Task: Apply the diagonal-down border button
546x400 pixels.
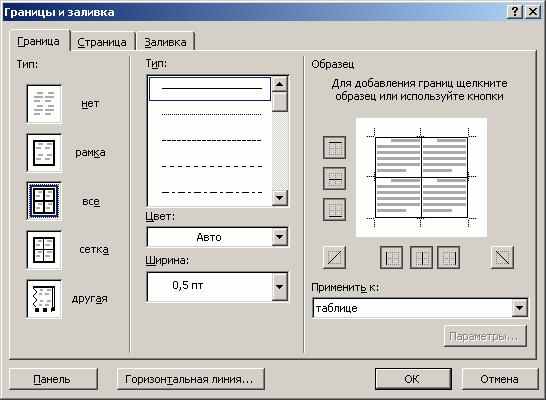Action: (x=502, y=258)
